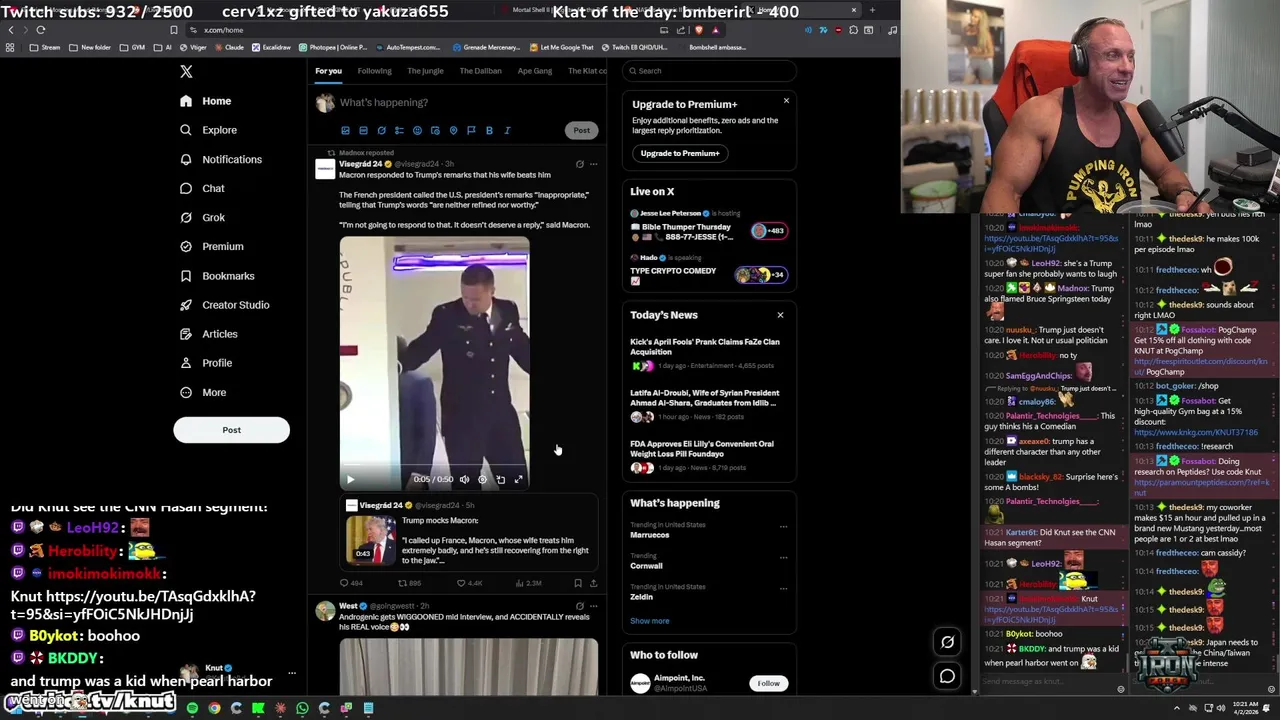The height and width of the screenshot is (720, 1280).
Task: Like the Visegrád 24 post (4.4K)
Action: (469, 583)
